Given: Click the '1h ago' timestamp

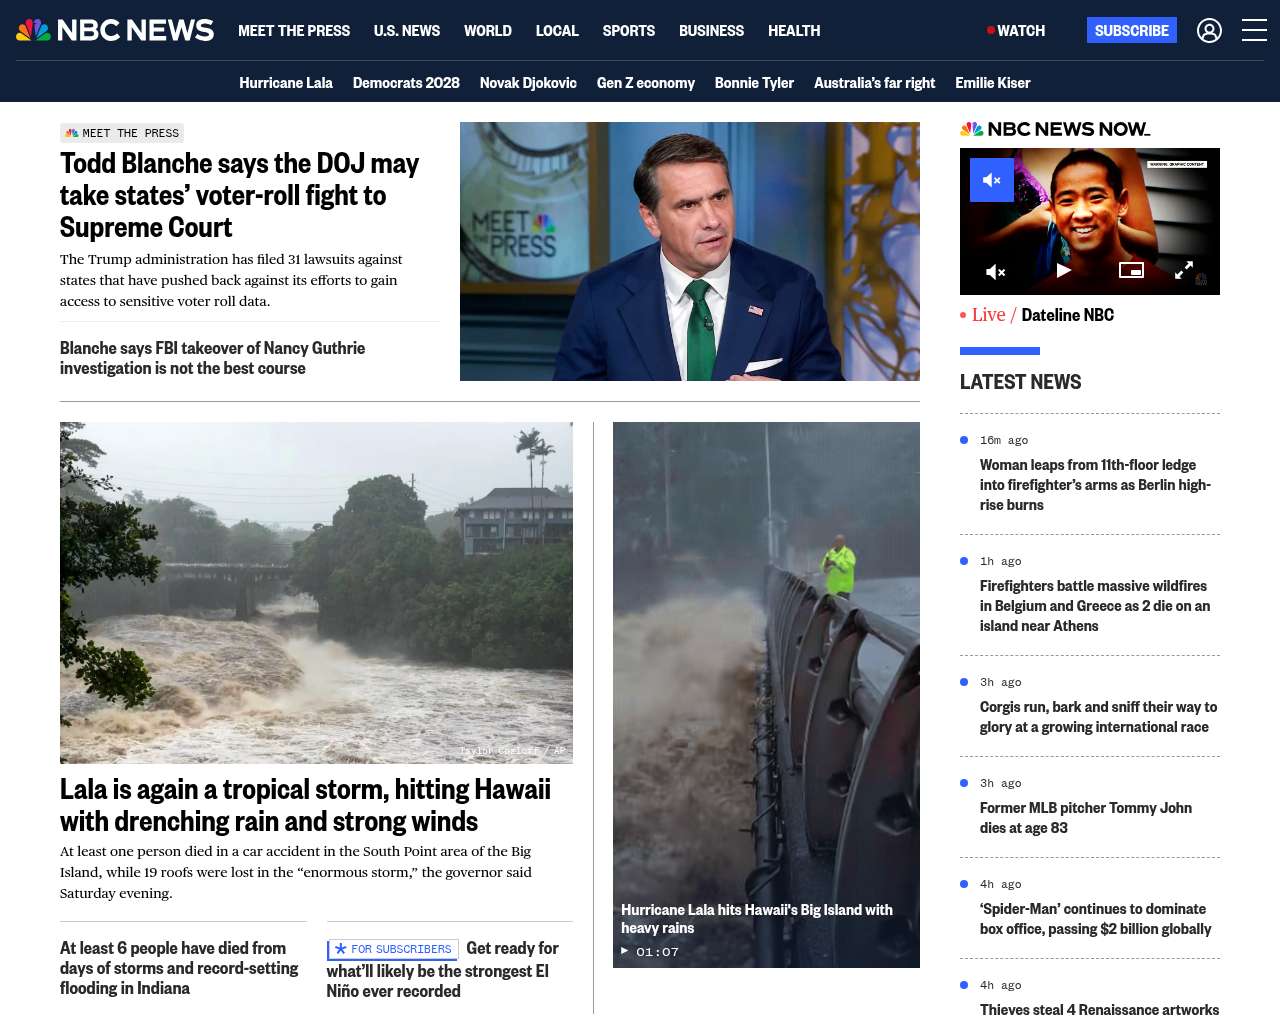Looking at the screenshot, I should (x=1001, y=561).
